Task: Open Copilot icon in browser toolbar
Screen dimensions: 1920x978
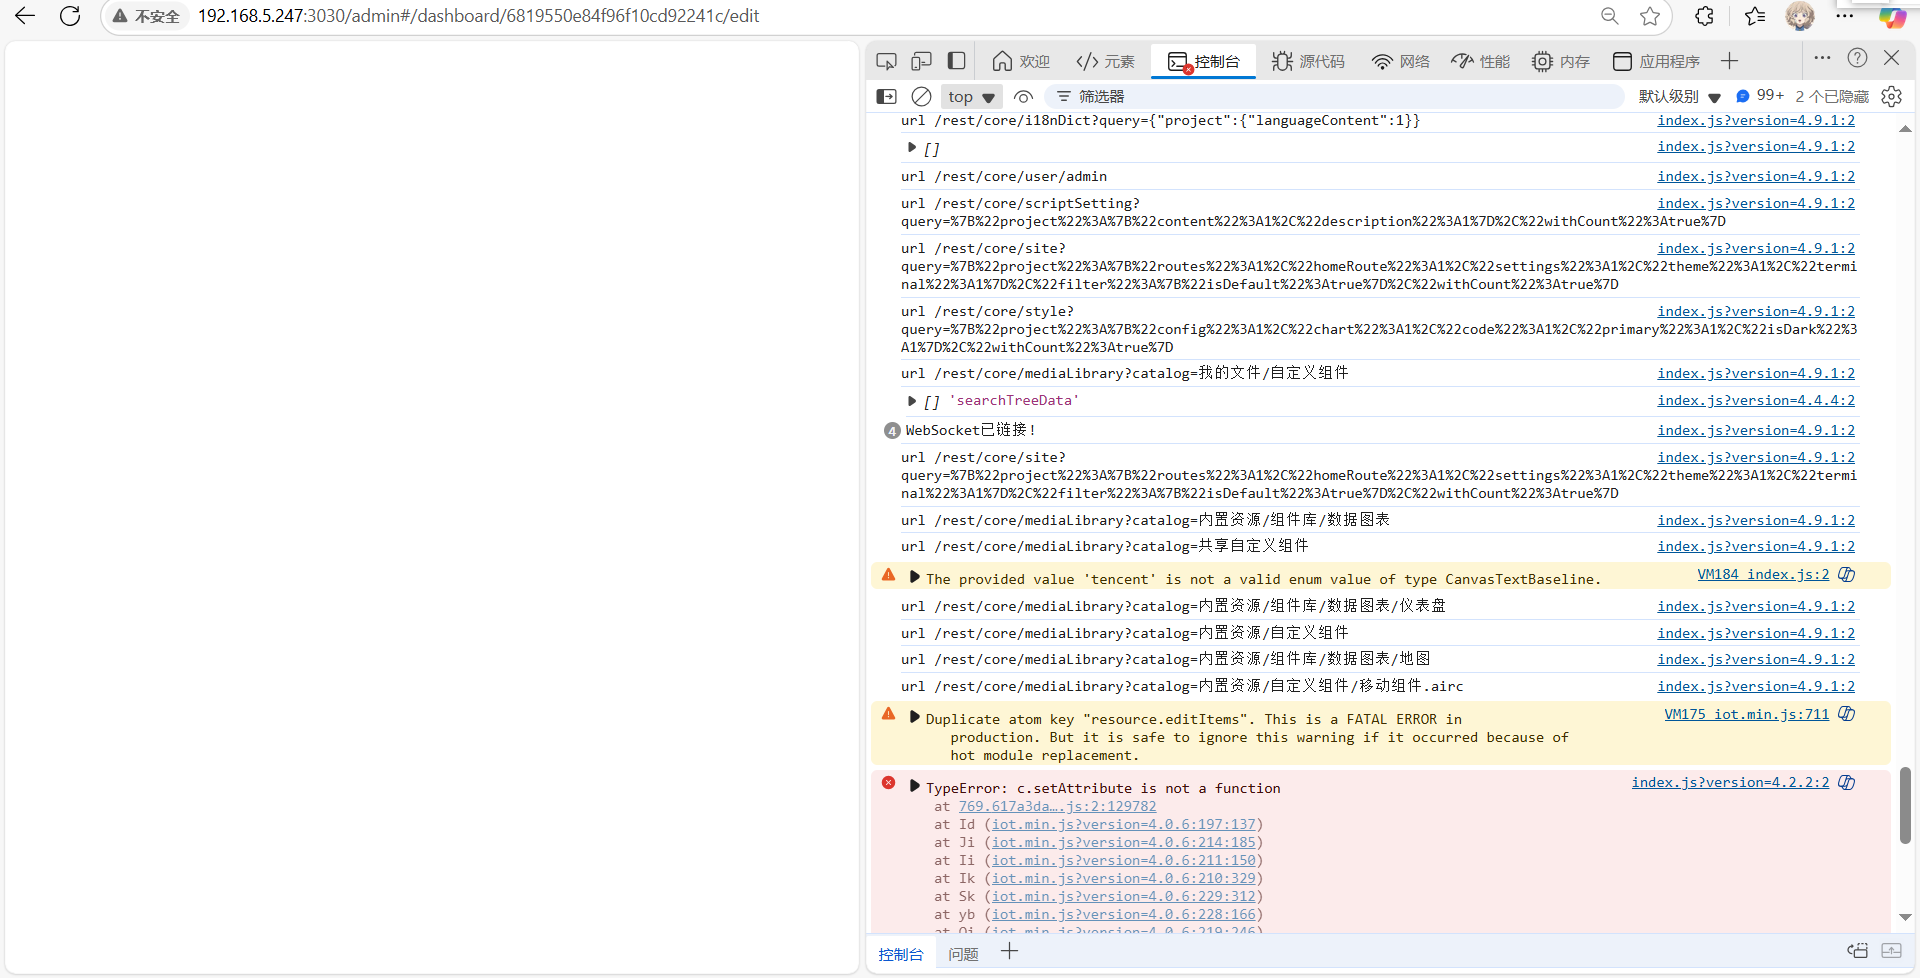Action: tap(1892, 17)
